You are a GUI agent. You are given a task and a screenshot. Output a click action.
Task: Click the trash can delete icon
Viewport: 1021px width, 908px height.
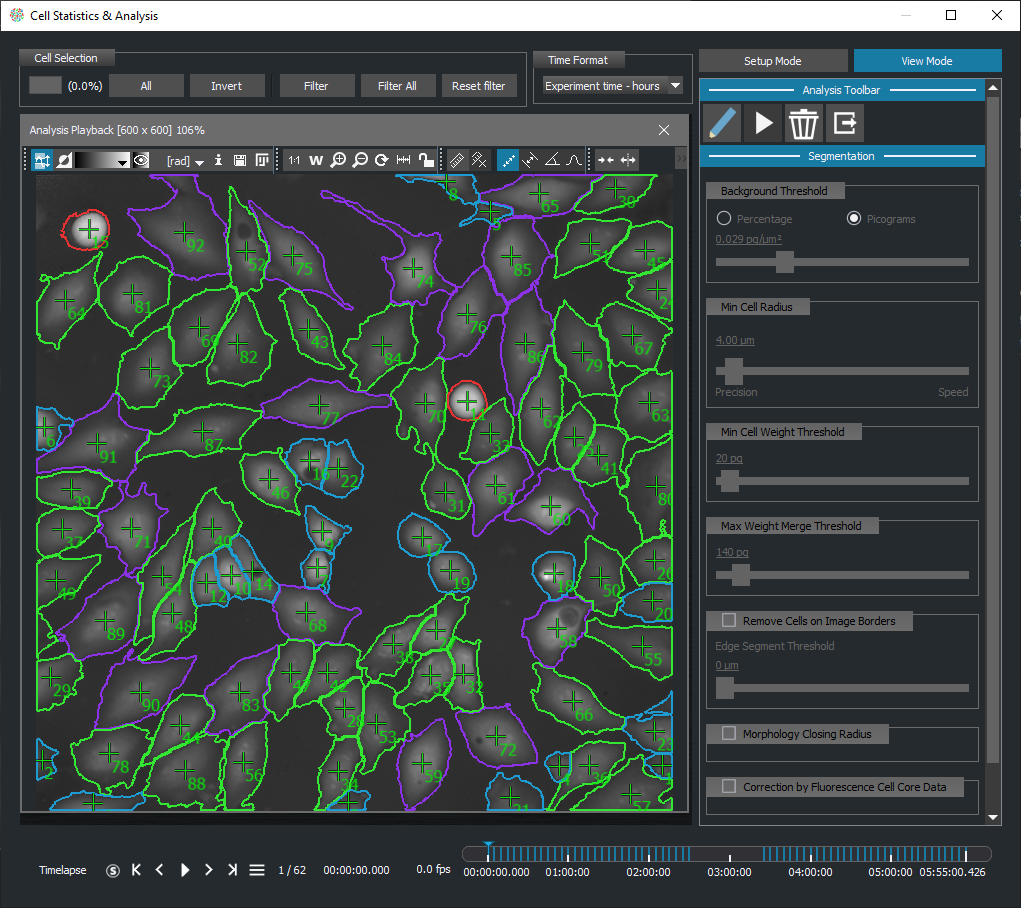point(803,123)
